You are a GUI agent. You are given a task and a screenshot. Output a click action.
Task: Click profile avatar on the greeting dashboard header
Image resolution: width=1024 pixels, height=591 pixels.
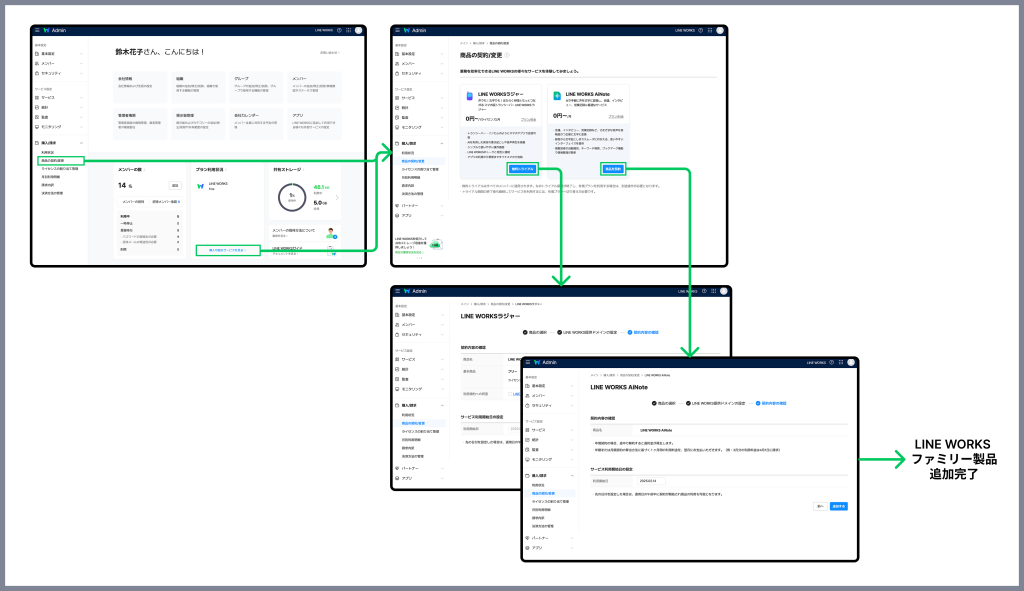pyautogui.click(x=357, y=30)
